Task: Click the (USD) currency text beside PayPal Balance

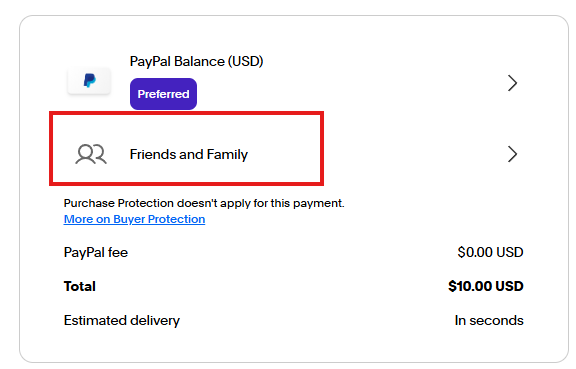Action: [x=246, y=61]
